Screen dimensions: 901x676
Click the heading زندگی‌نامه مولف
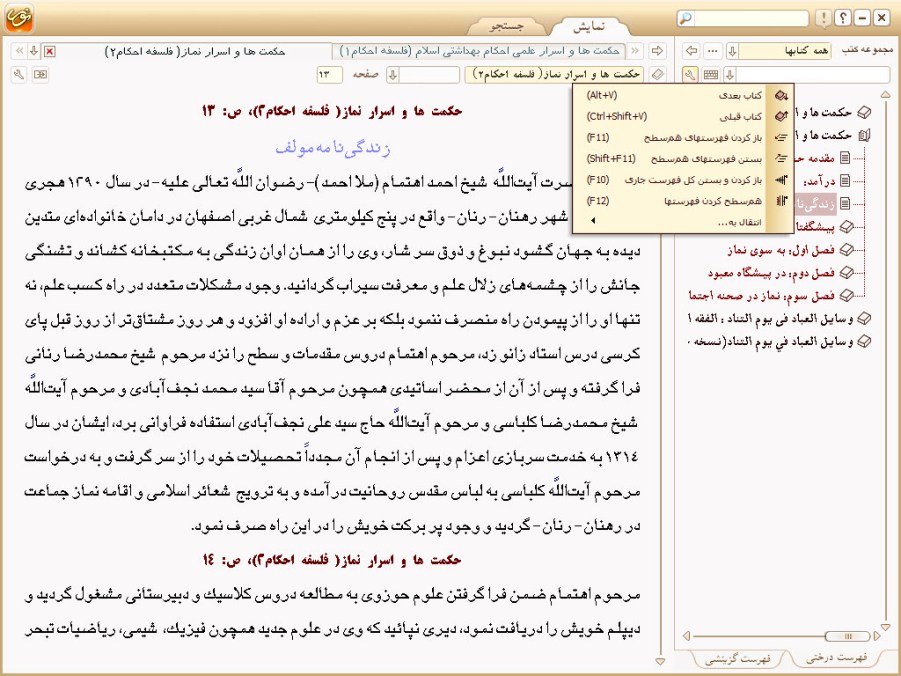(x=333, y=147)
